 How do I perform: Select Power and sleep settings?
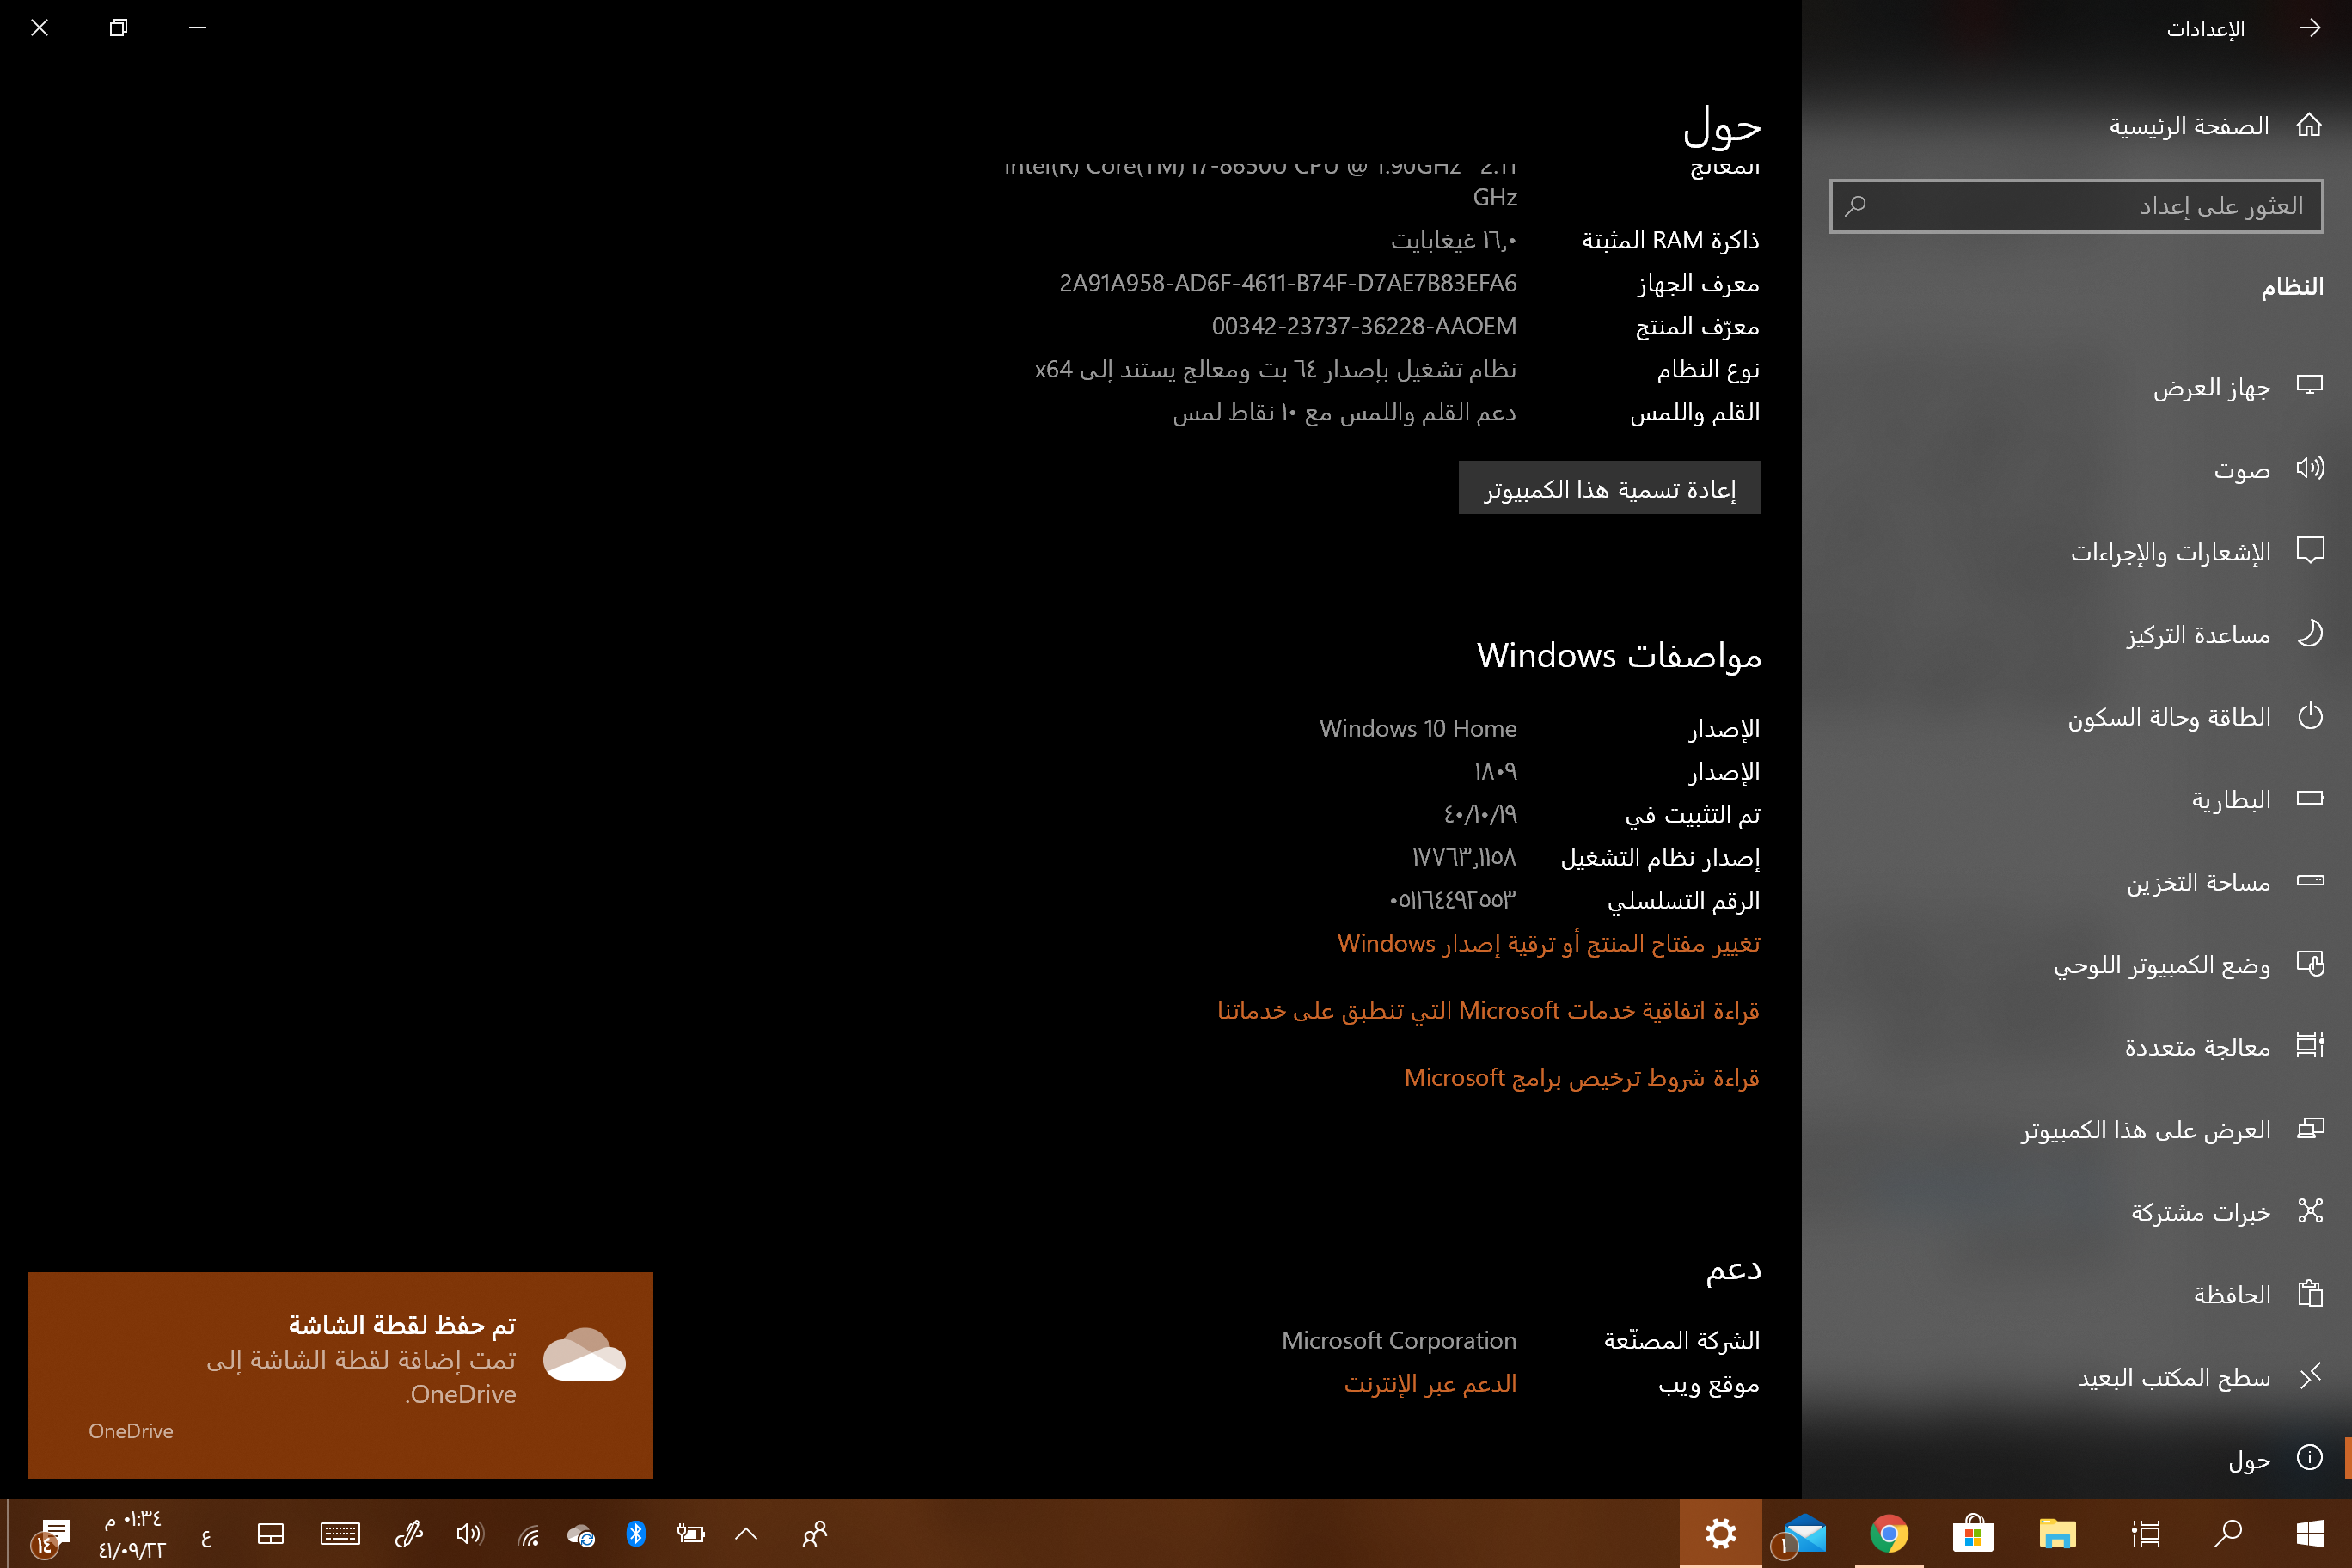tap(2168, 717)
